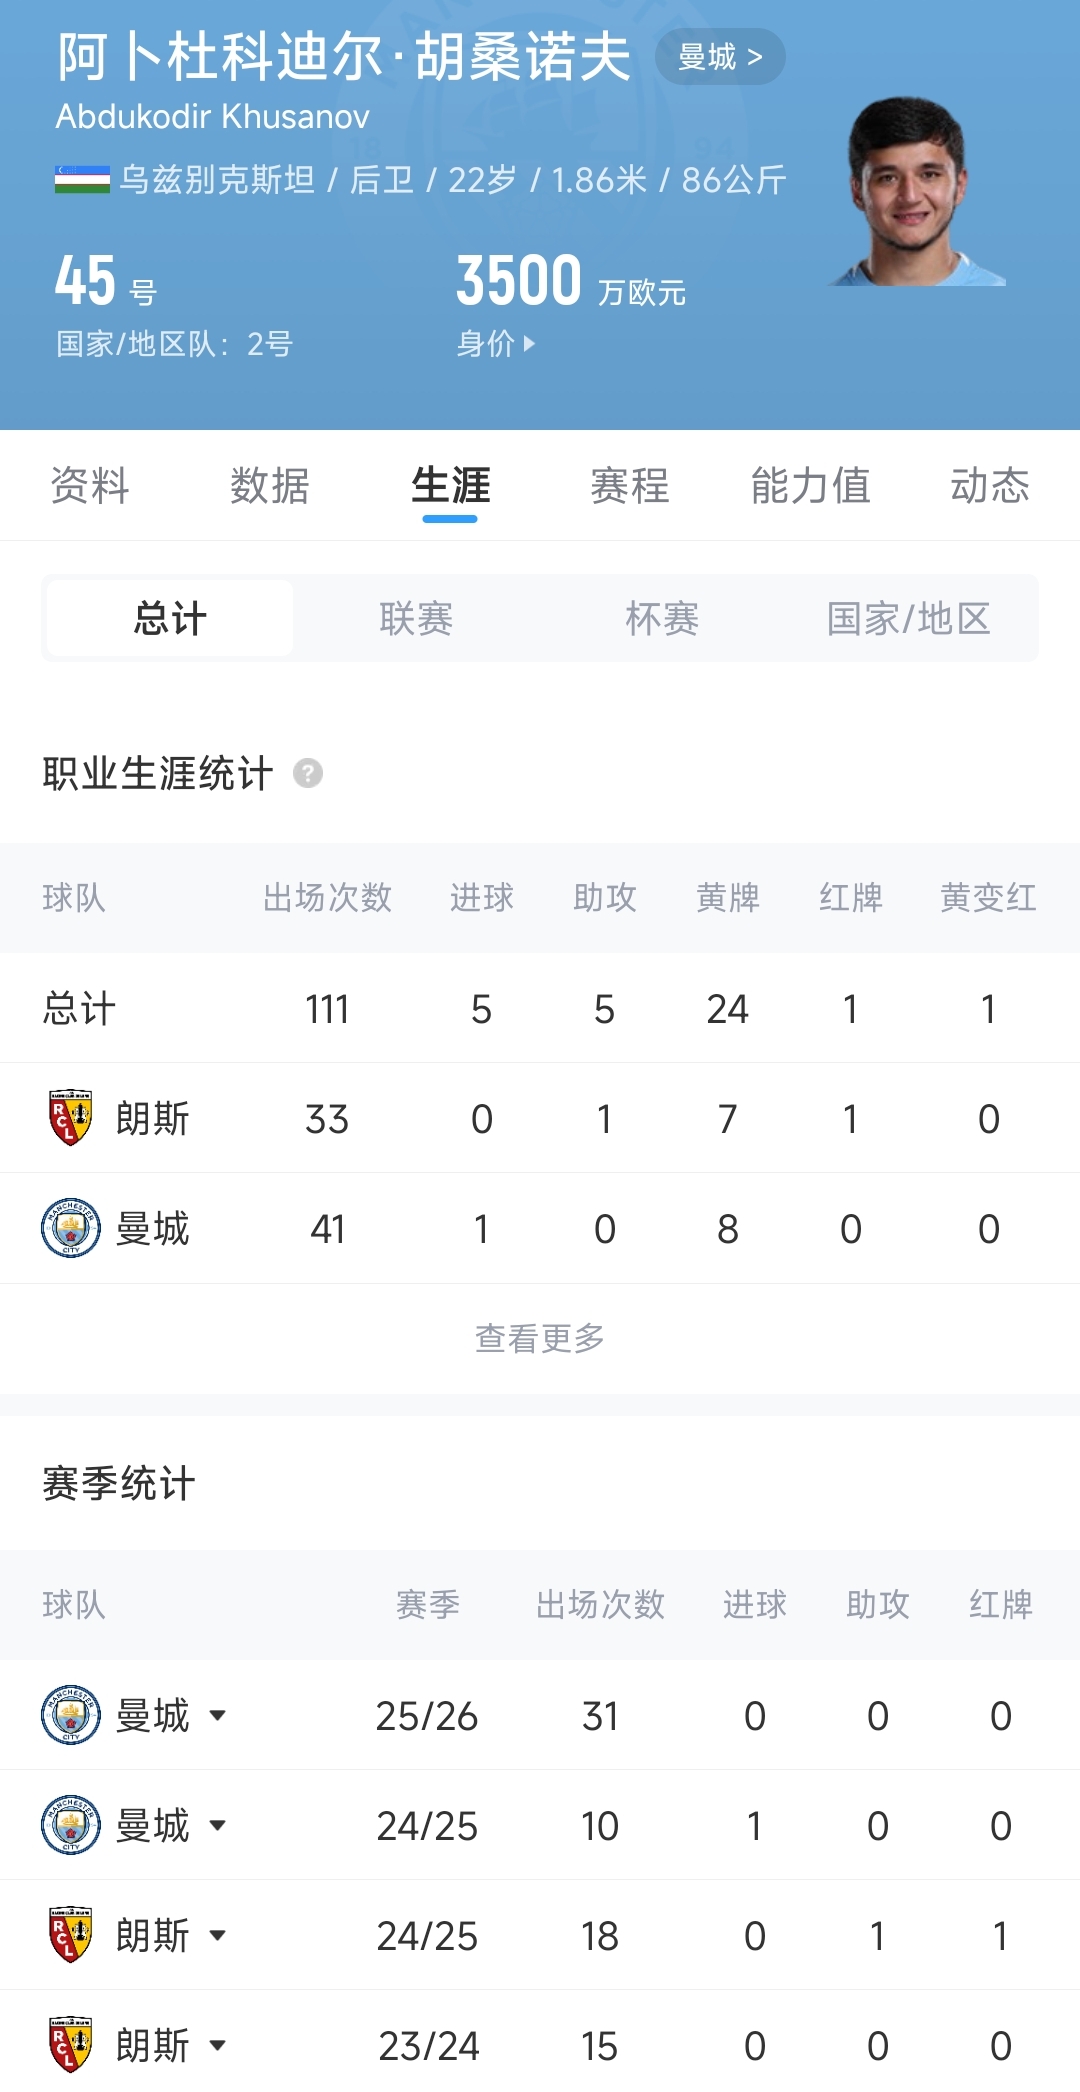Tap the Uzbekistan flag icon
This screenshot has height=2092, width=1080.
point(82,180)
